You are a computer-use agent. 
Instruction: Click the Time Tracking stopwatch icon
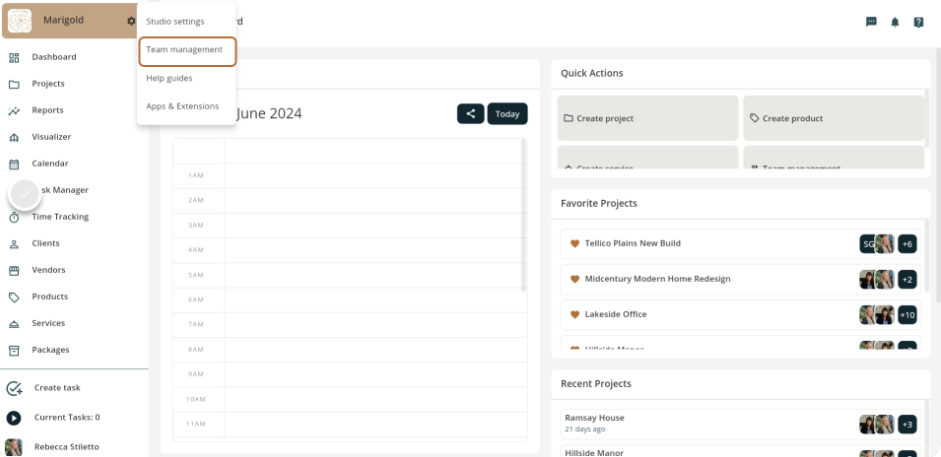pyautogui.click(x=14, y=218)
